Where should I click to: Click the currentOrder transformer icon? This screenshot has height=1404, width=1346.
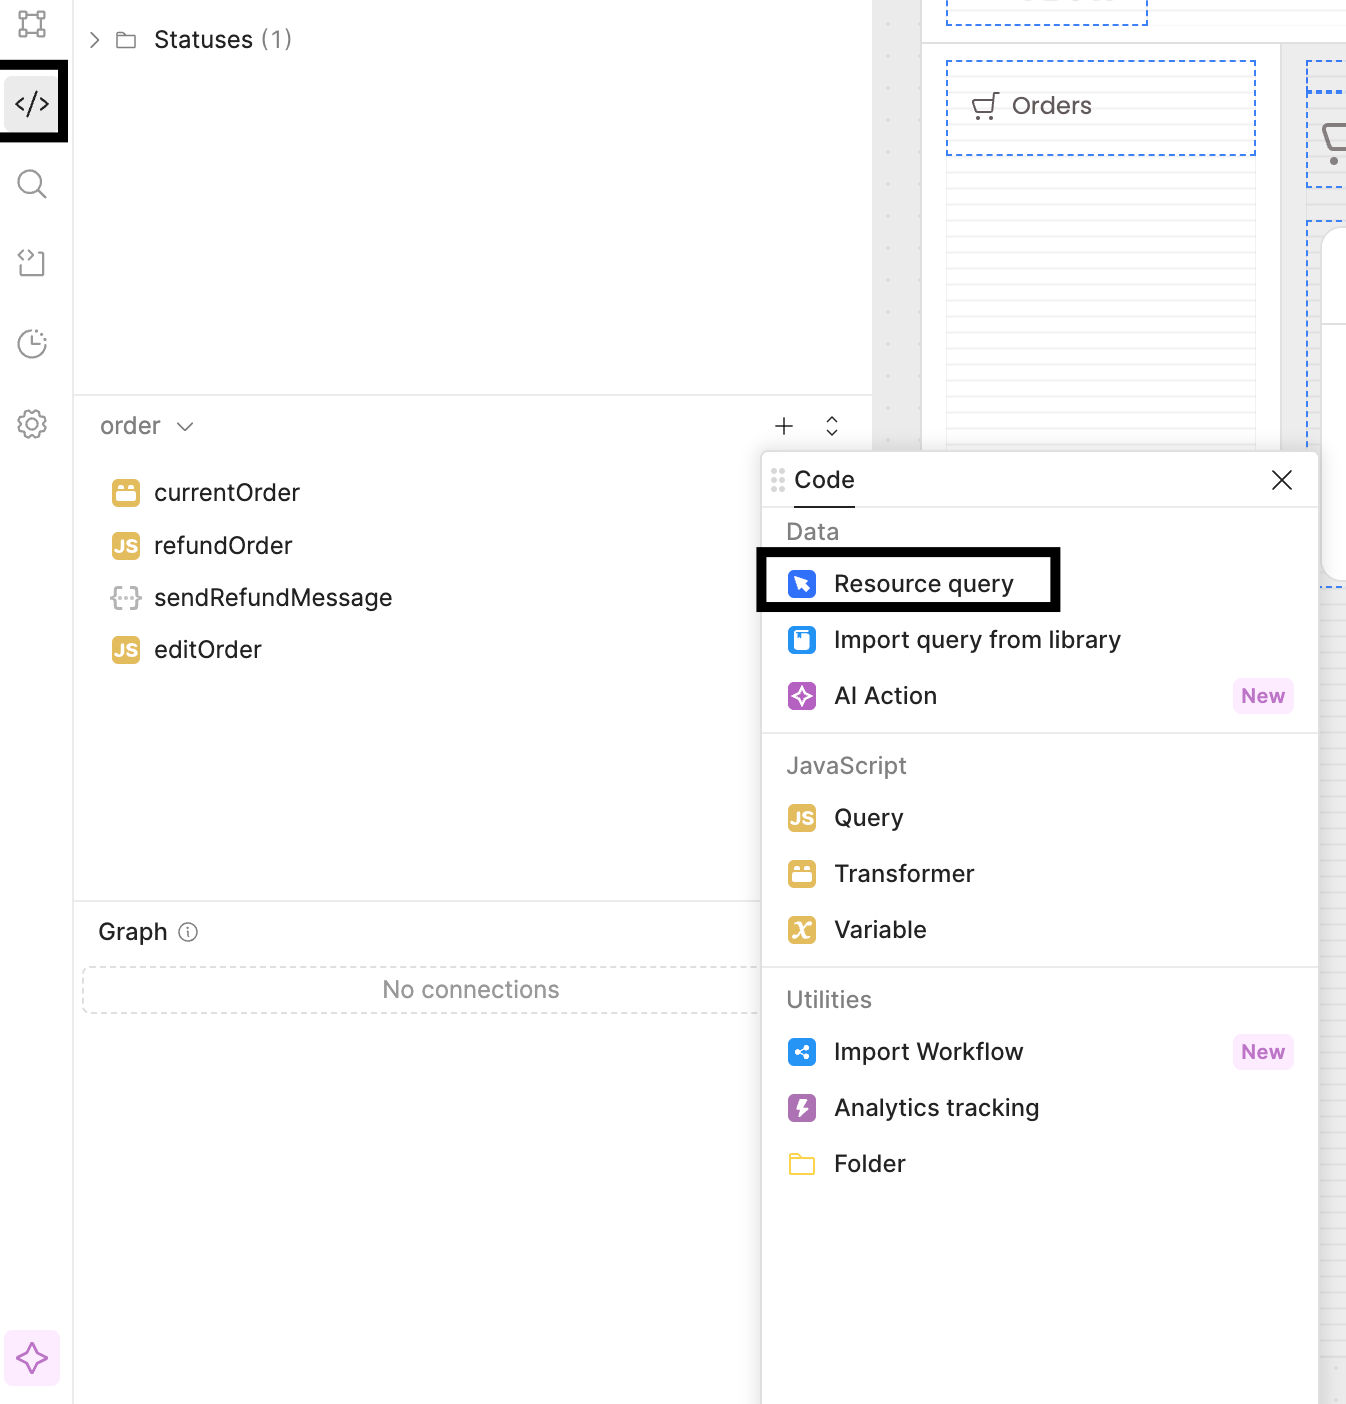click(x=126, y=493)
